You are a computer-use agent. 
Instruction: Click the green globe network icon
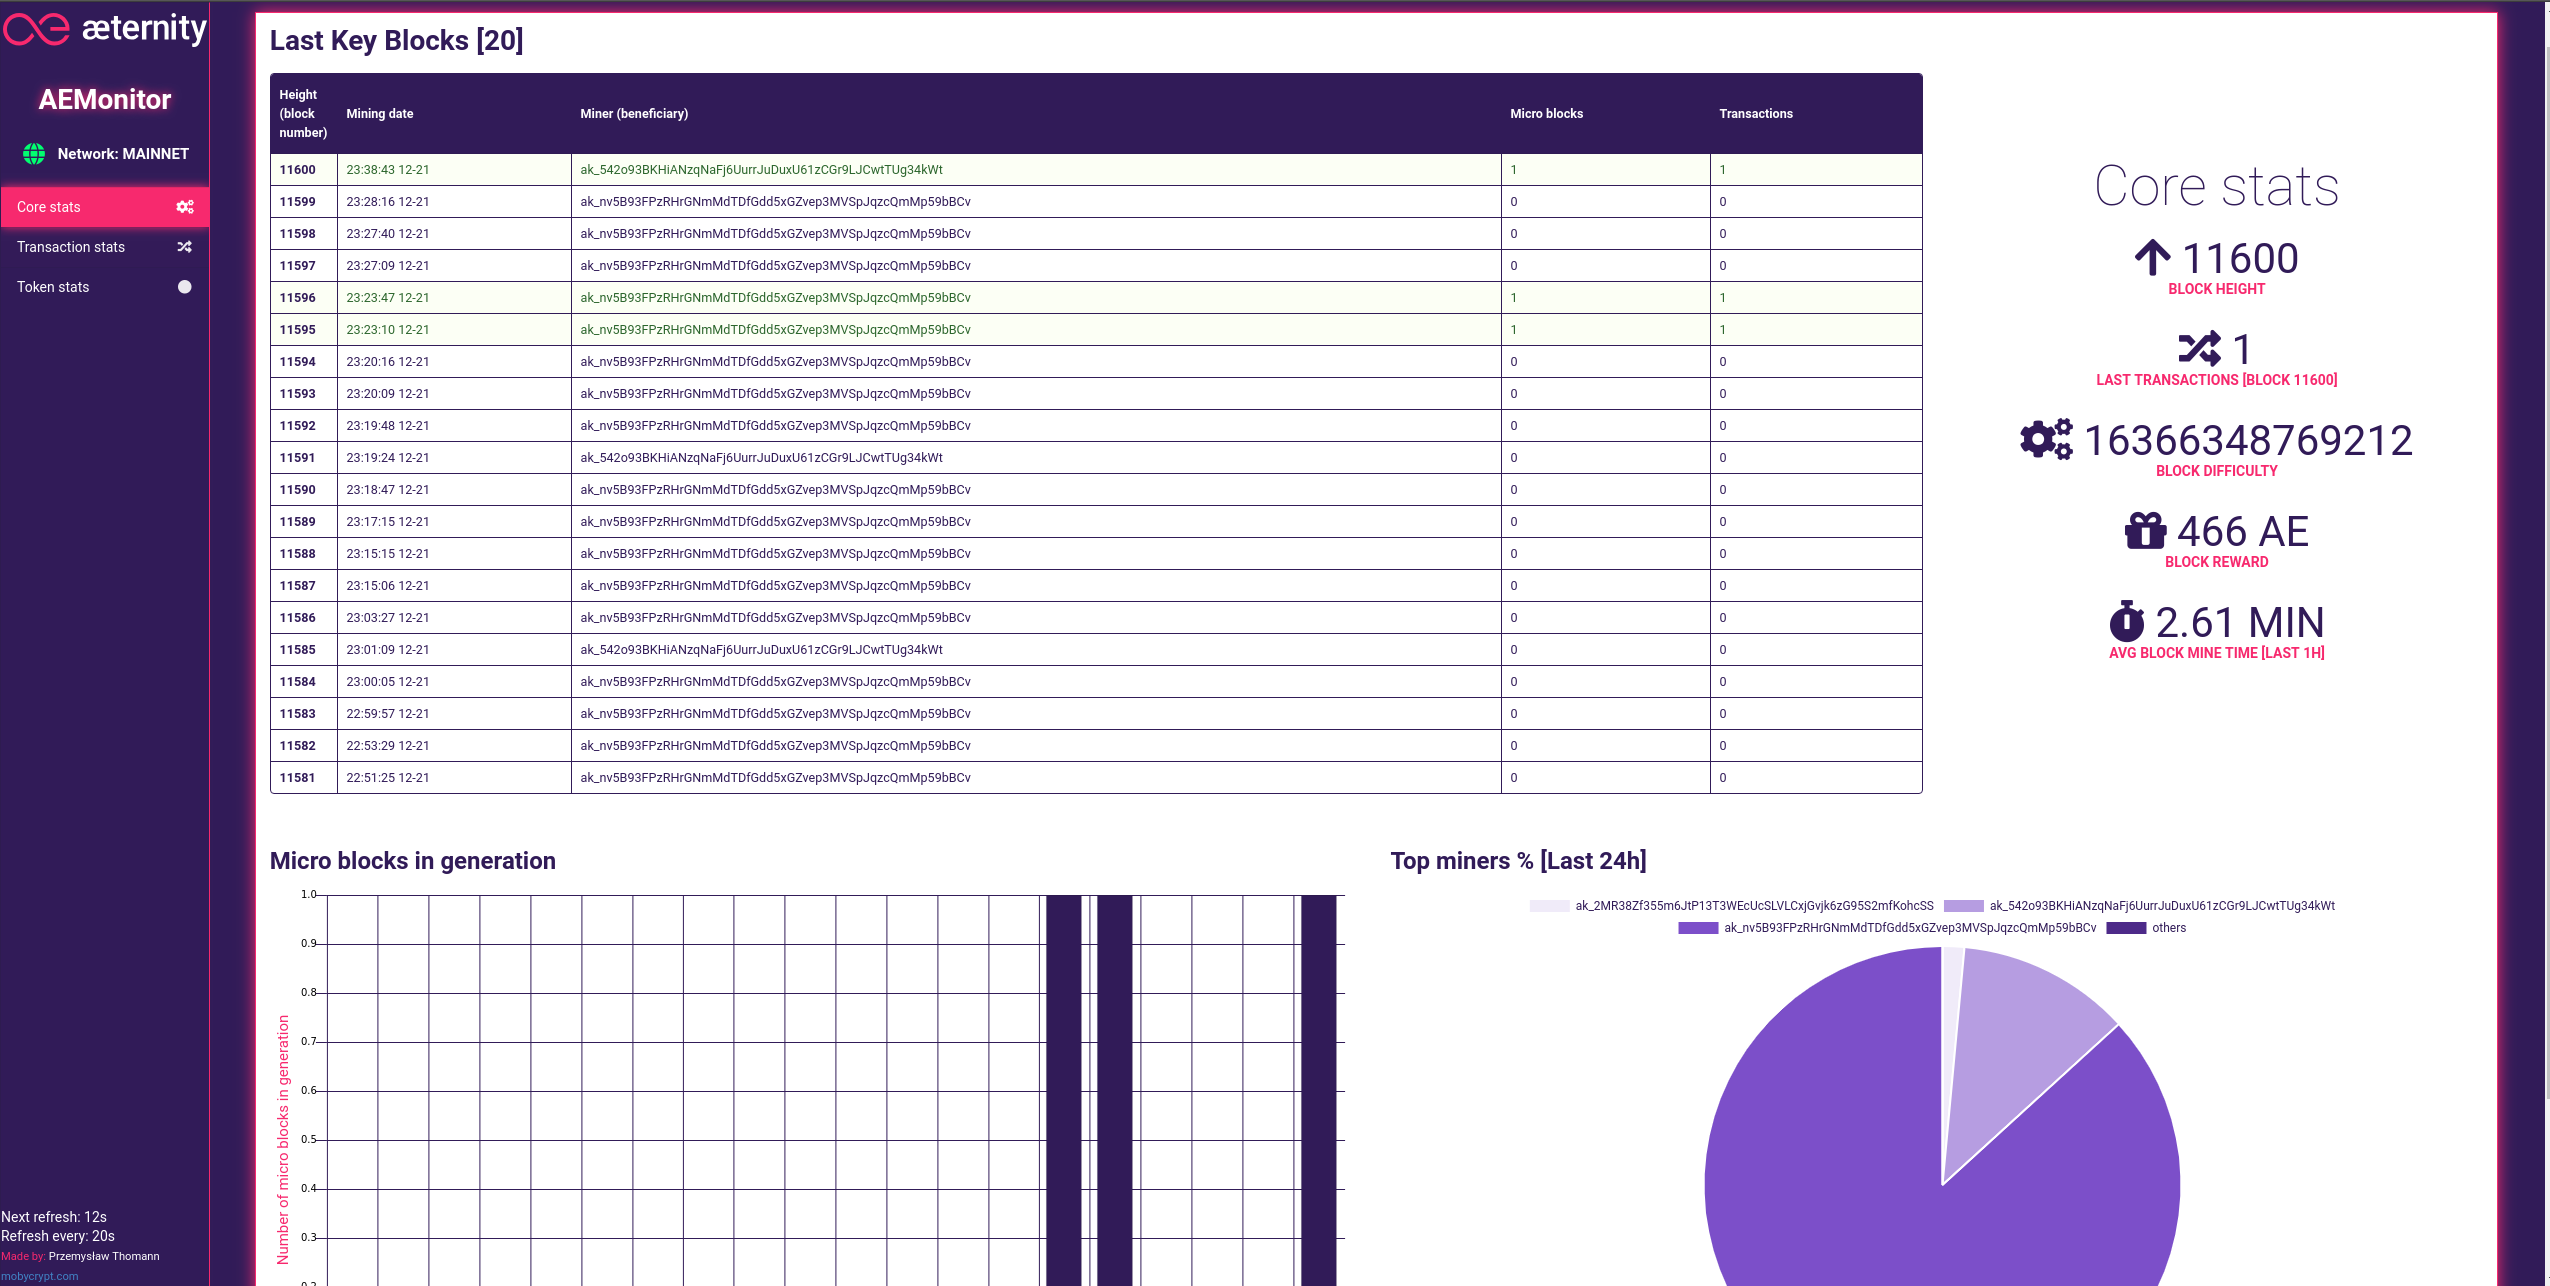[34, 154]
